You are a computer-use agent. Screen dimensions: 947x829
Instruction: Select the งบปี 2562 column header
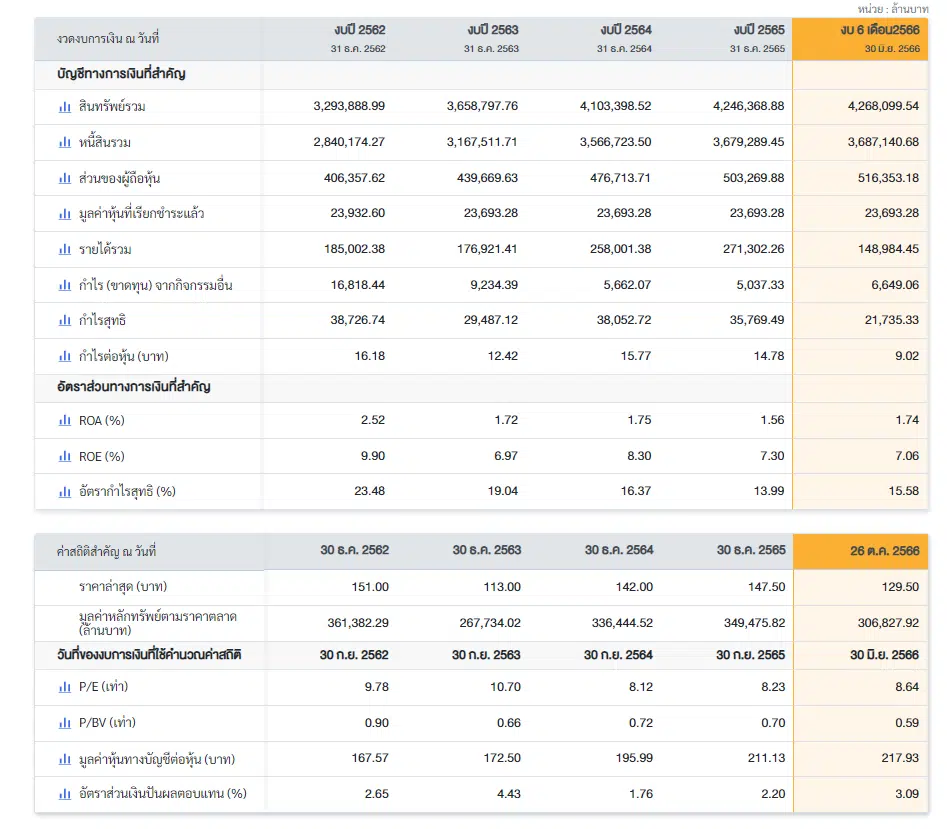pos(358,39)
